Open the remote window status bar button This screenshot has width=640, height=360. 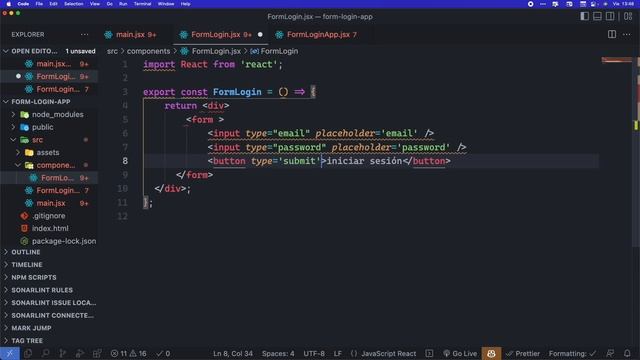pos(9,353)
